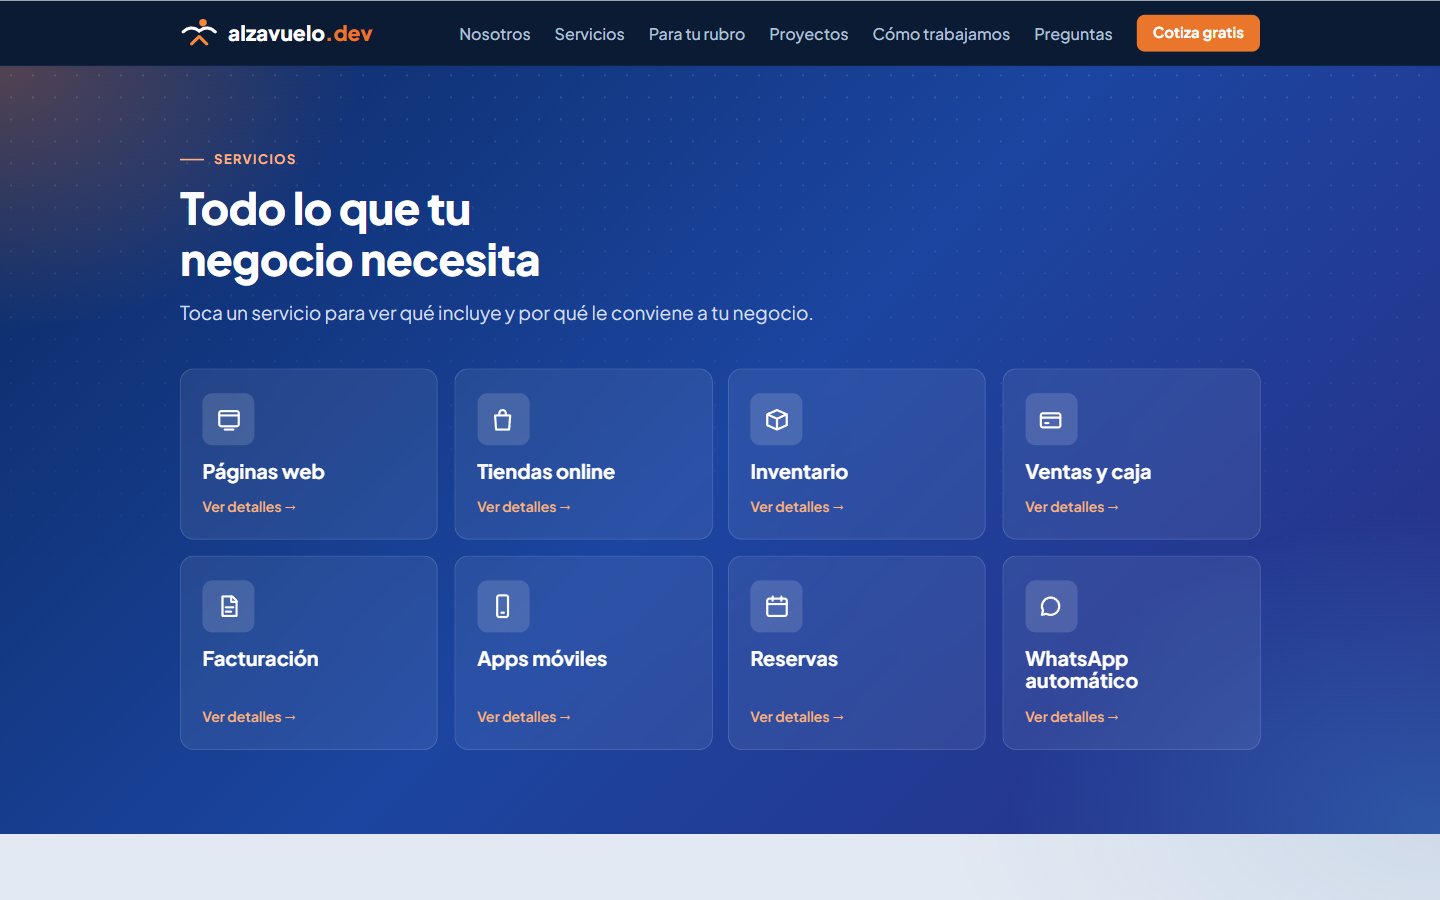Open Ver detalles under WhatsApp automático
Image resolution: width=1440 pixels, height=900 pixels.
pyautogui.click(x=1072, y=717)
